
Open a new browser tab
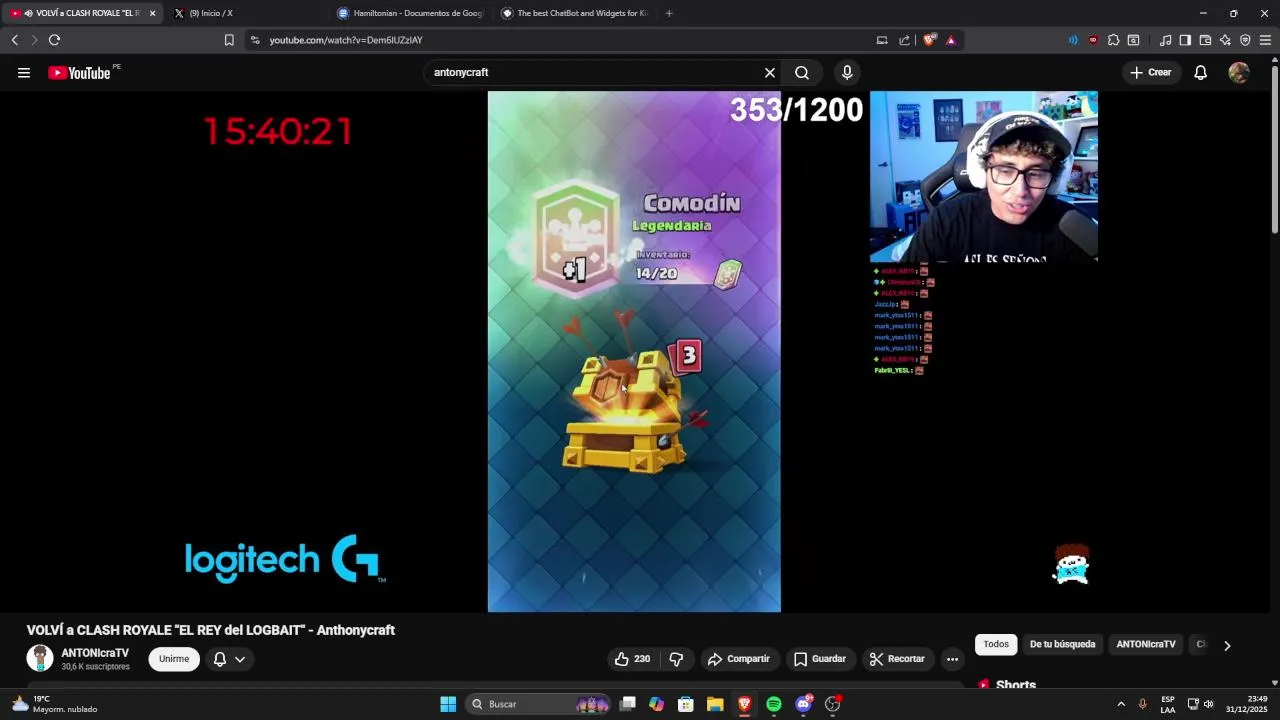669,13
